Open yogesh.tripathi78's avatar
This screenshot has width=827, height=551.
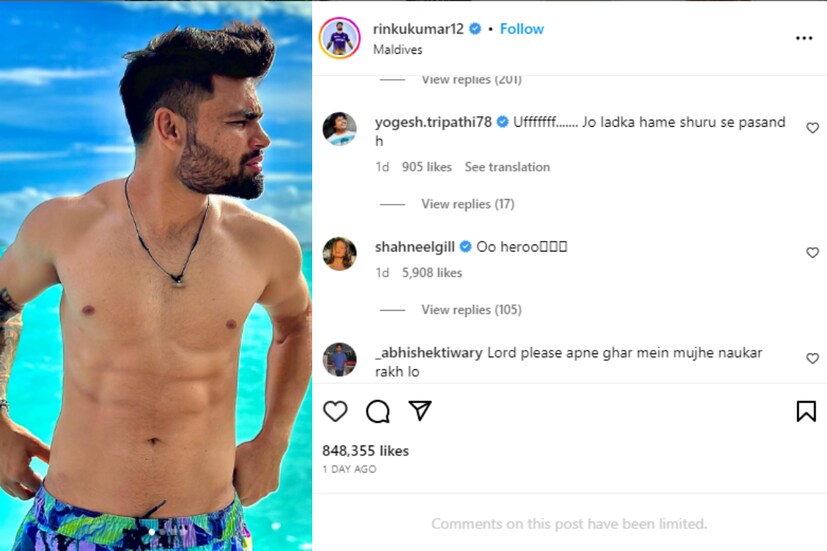pos(340,129)
